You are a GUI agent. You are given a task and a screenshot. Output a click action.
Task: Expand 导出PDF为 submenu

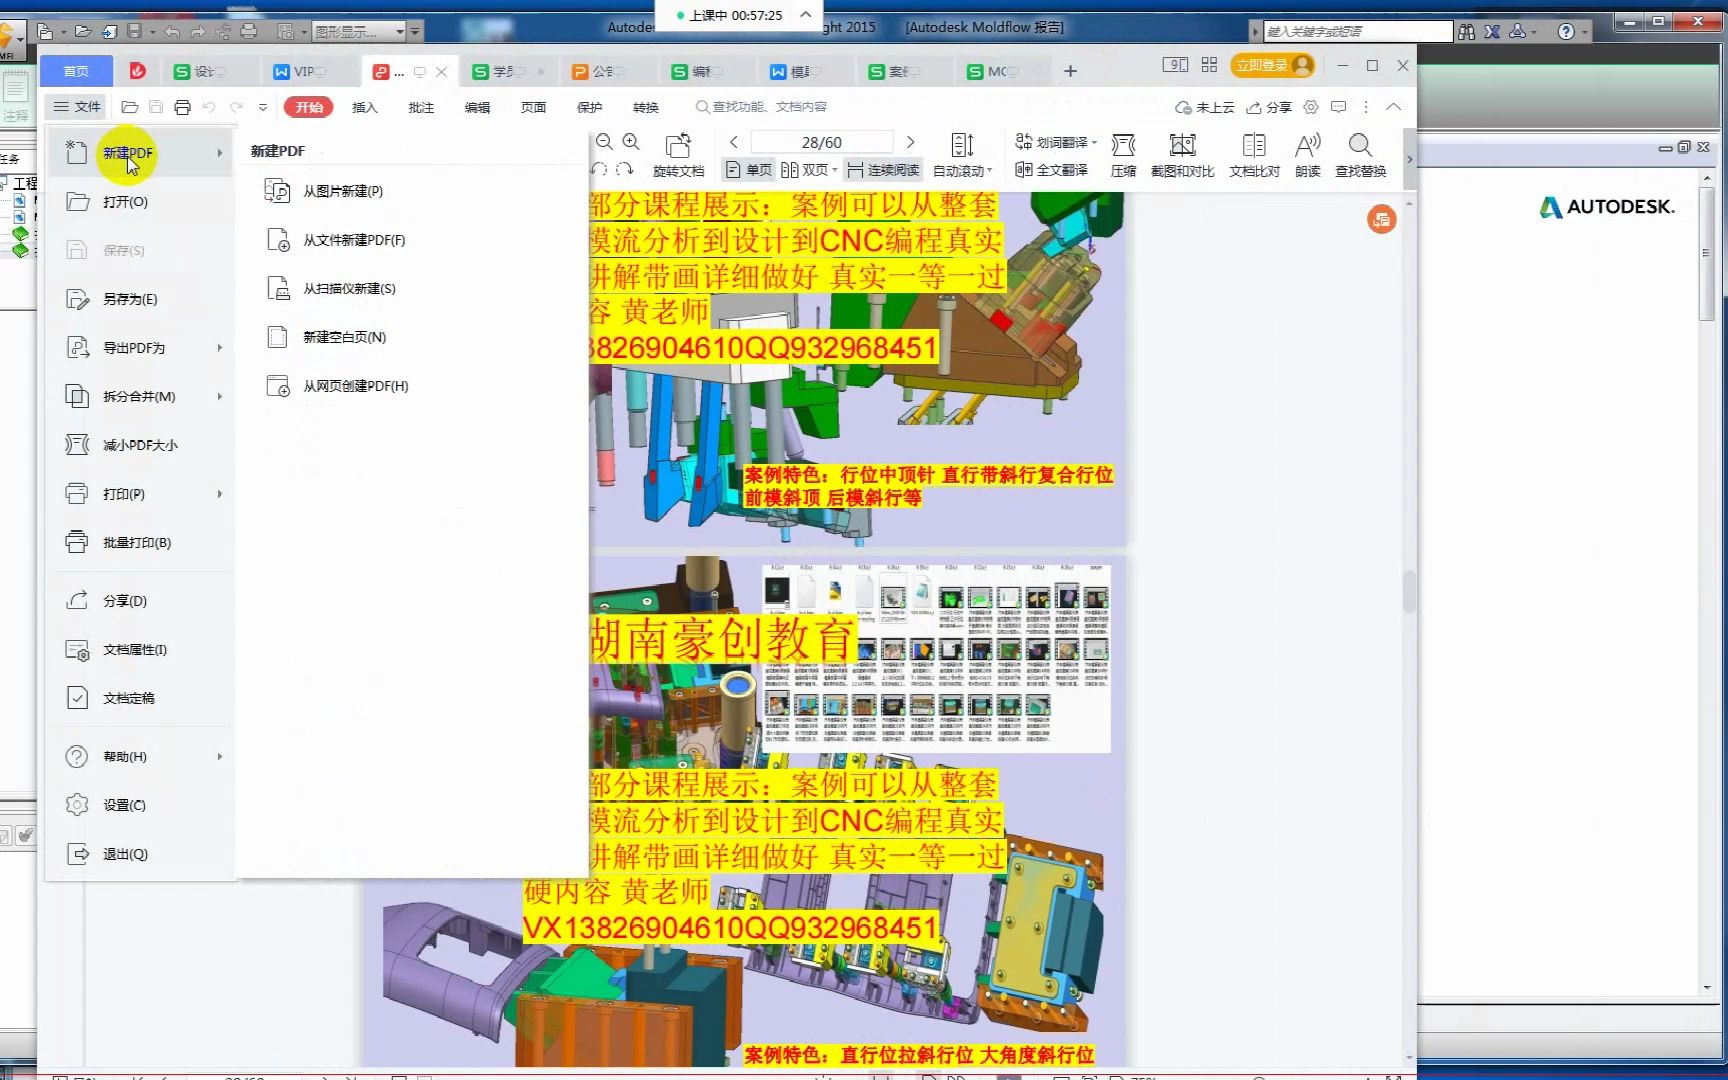click(140, 348)
